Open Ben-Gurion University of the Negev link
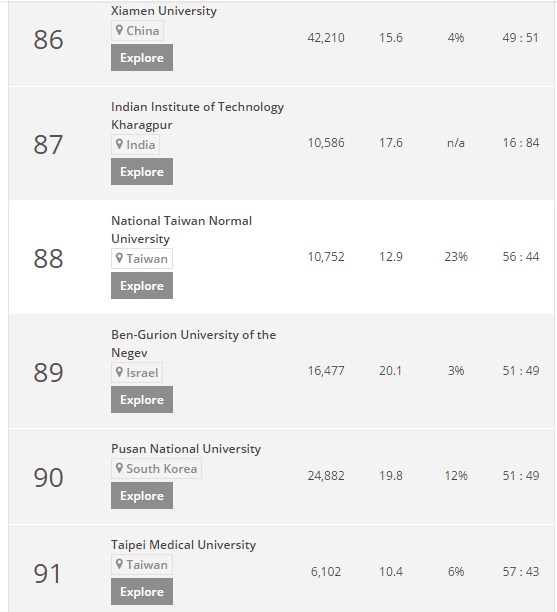Image resolution: width=557 pixels, height=612 pixels. point(193,344)
